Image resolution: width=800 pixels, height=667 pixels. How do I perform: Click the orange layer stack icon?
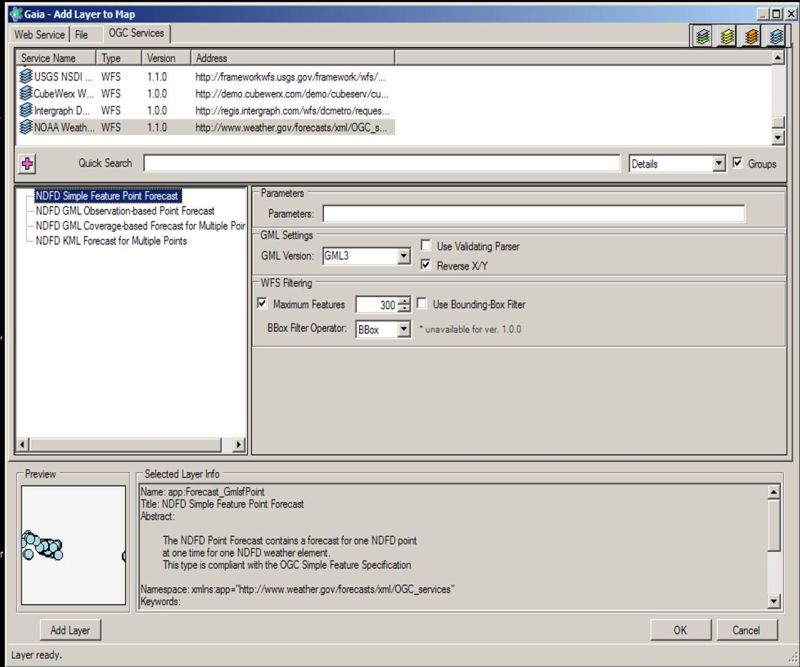tap(752, 36)
